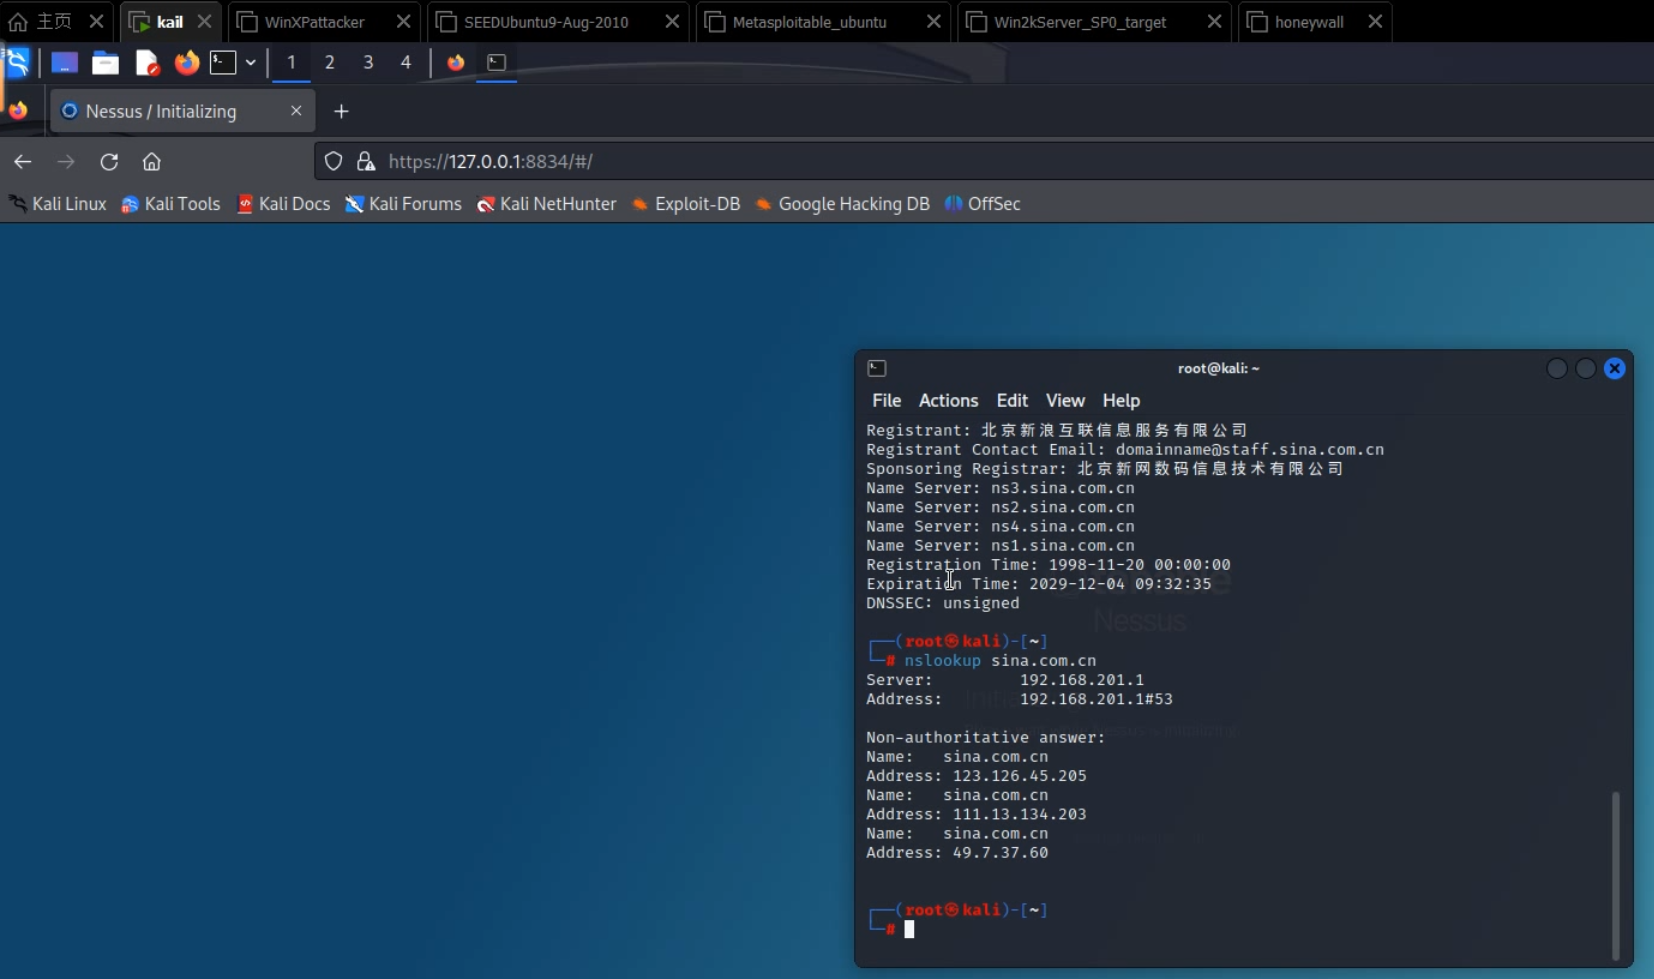Open the Kali NetHunter bookmark
Image resolution: width=1654 pixels, height=979 pixels.
click(x=547, y=204)
